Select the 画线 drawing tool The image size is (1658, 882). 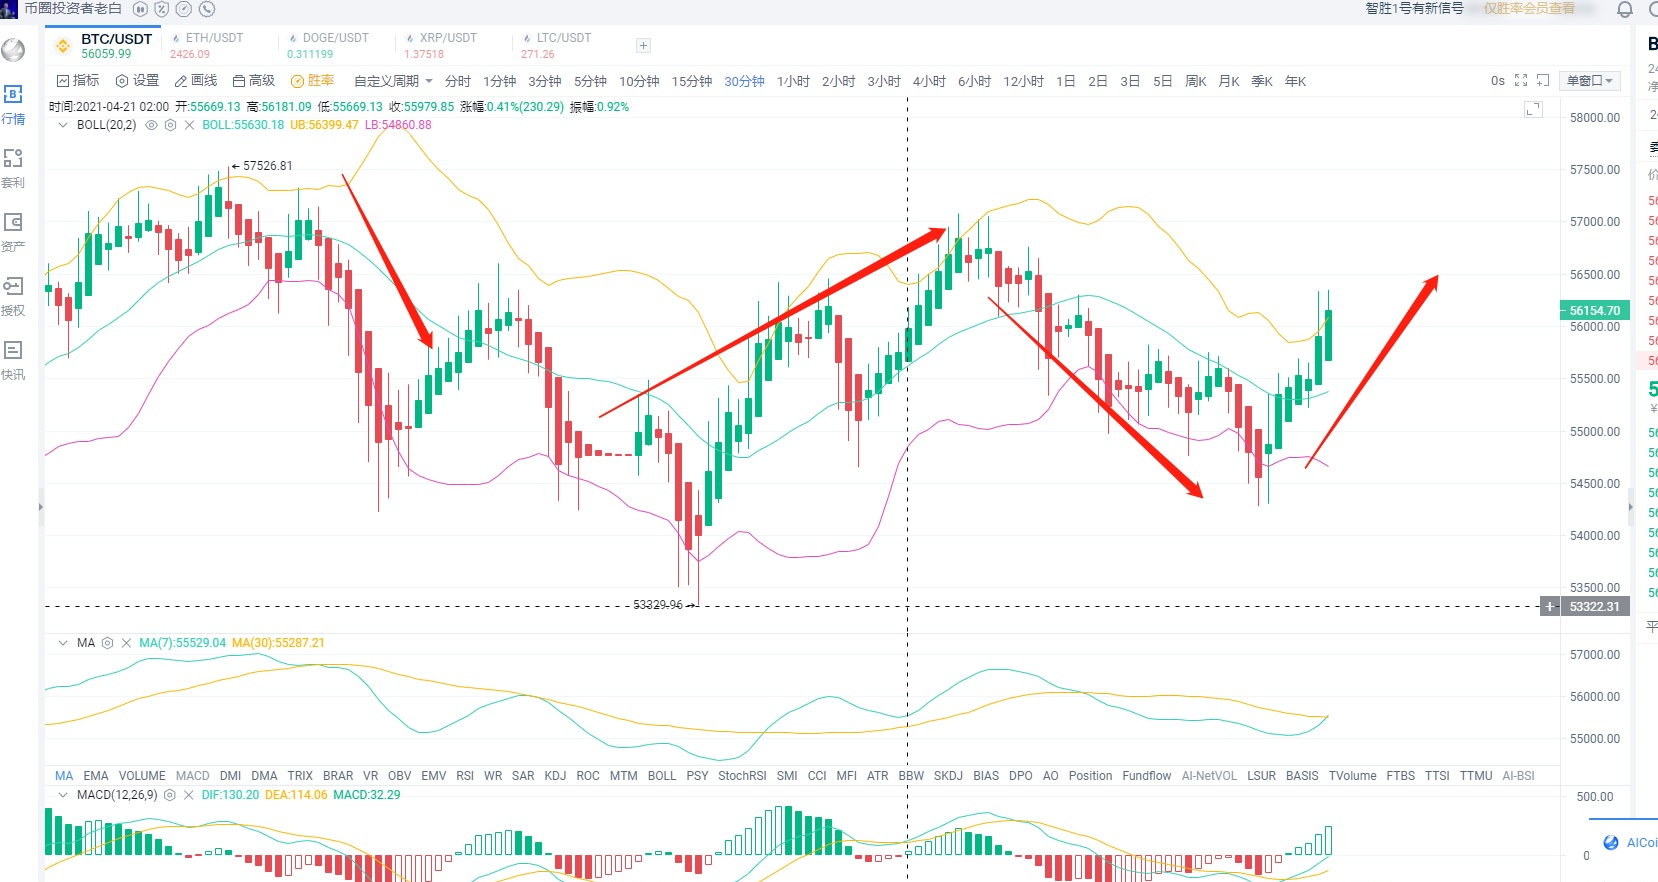click(196, 81)
